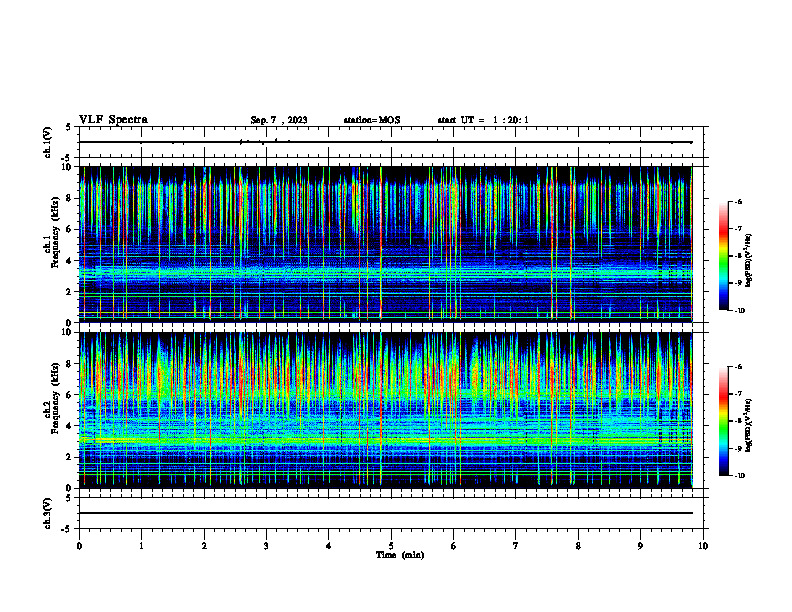
Task: Click the "8" tick on the time axis
Action: (578, 546)
